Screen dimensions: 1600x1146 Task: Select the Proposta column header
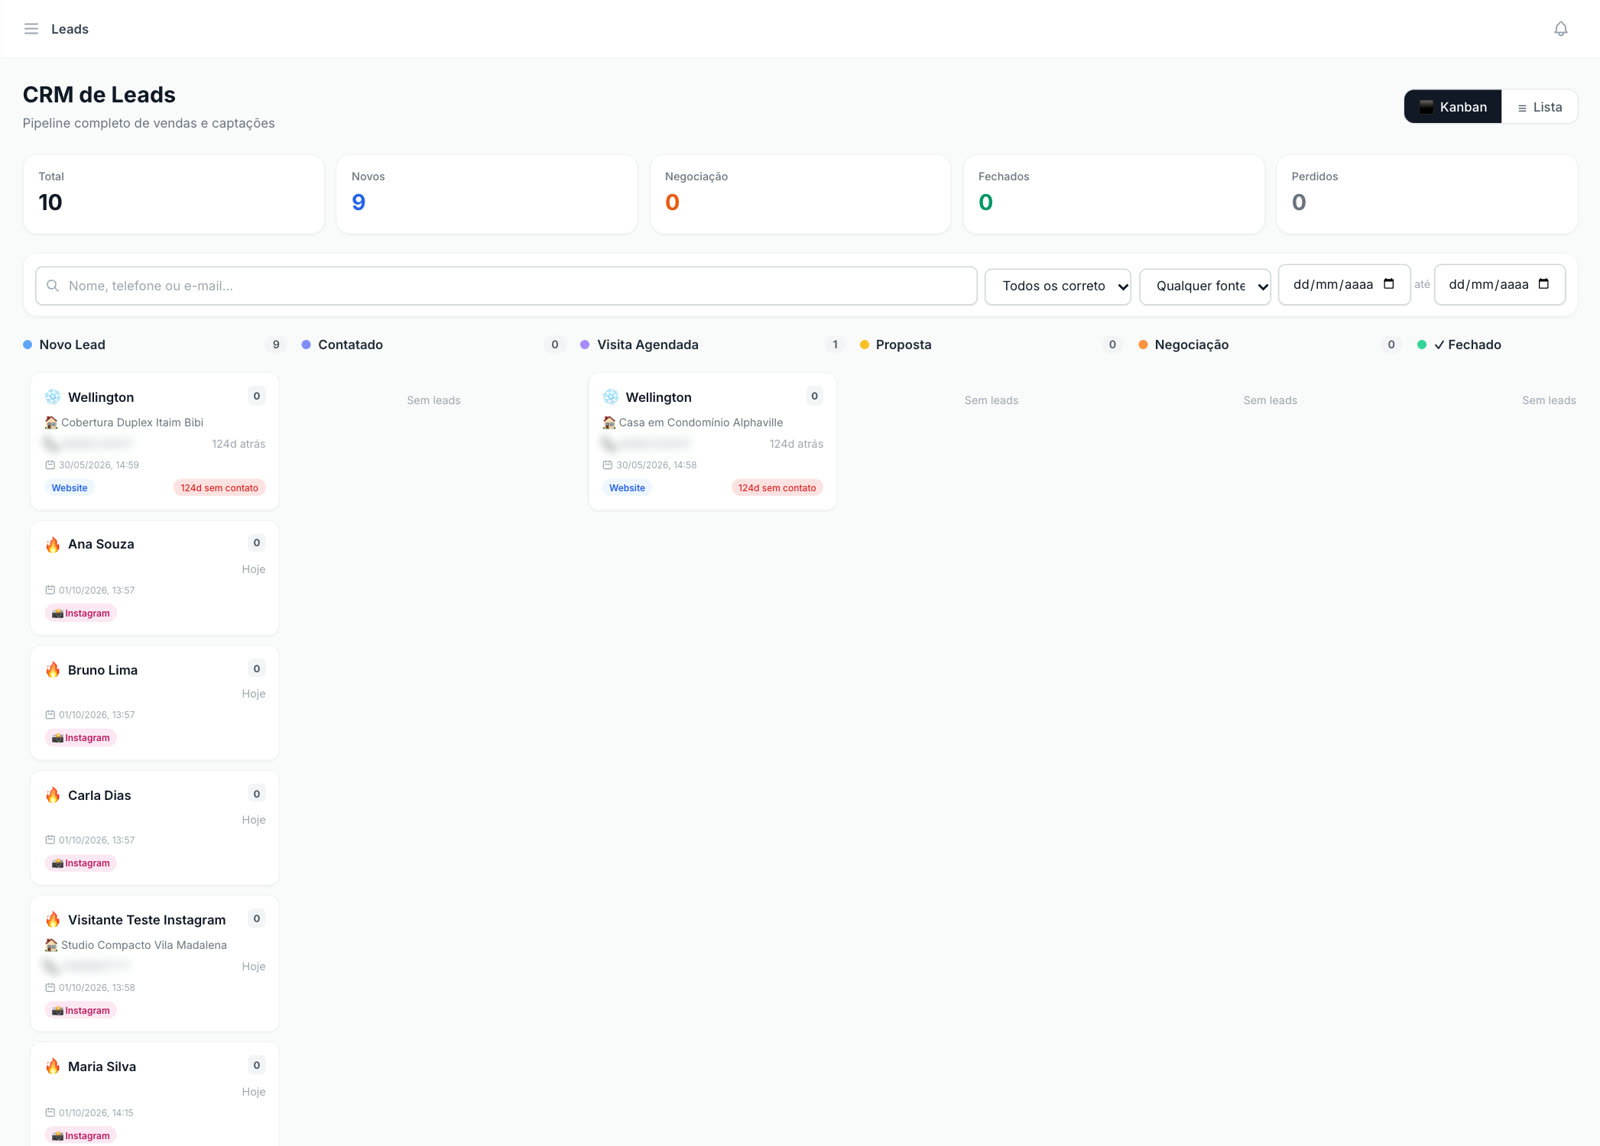(x=903, y=345)
